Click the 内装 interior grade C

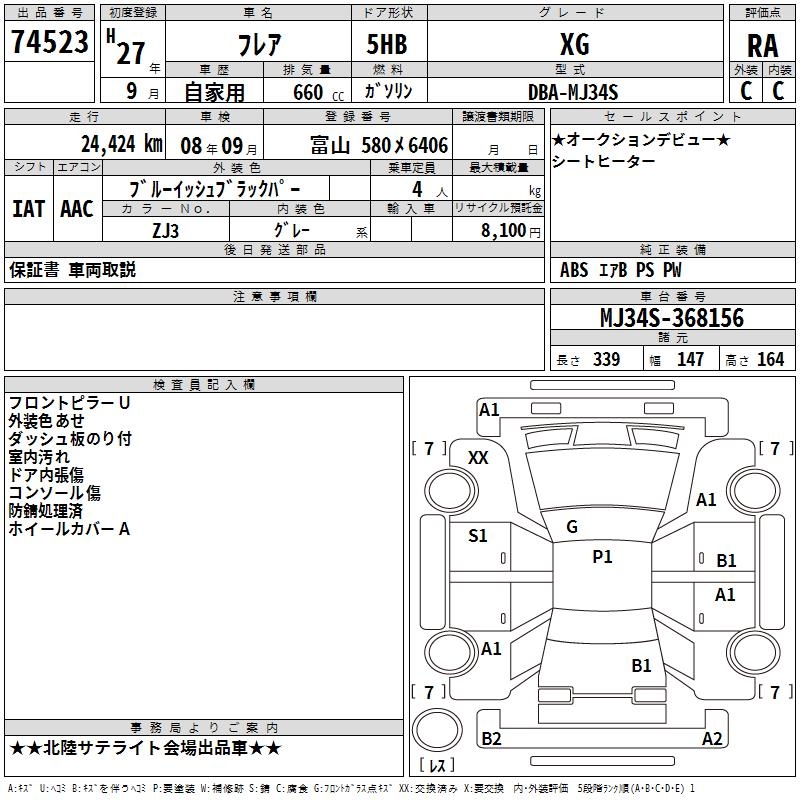click(x=778, y=91)
